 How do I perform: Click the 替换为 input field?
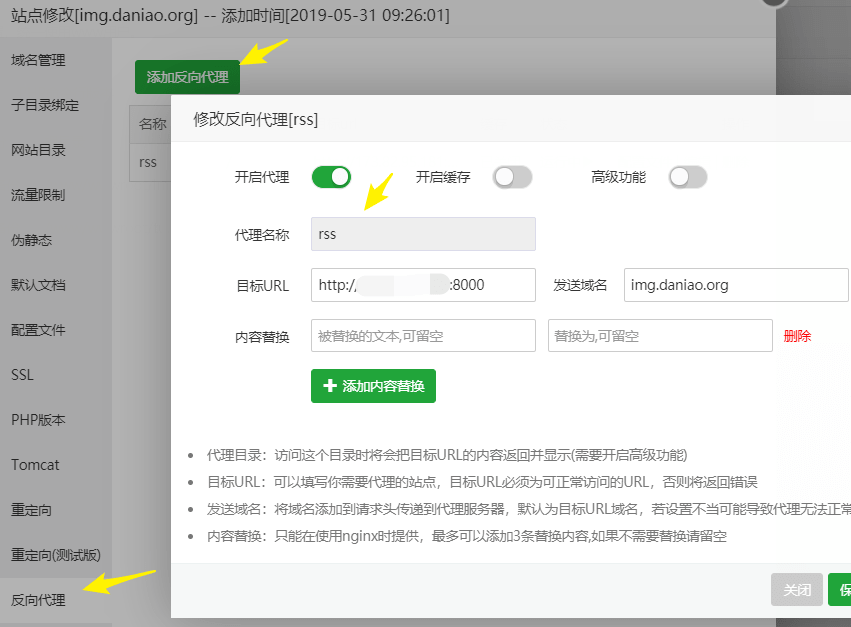pyautogui.click(x=660, y=336)
